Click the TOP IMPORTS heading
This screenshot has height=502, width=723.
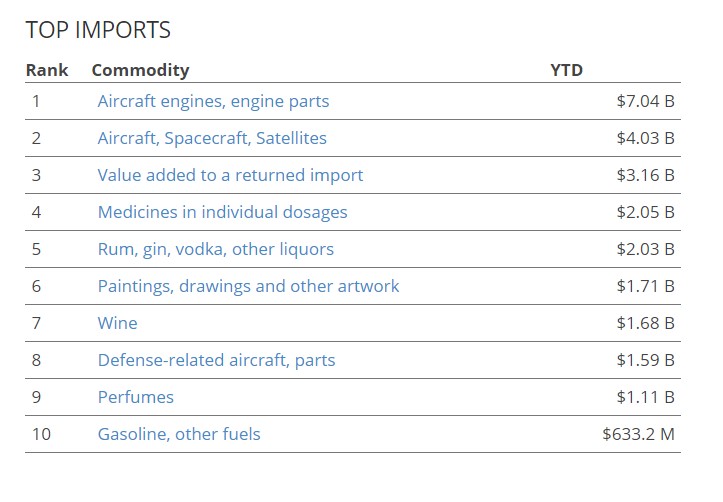(x=98, y=30)
